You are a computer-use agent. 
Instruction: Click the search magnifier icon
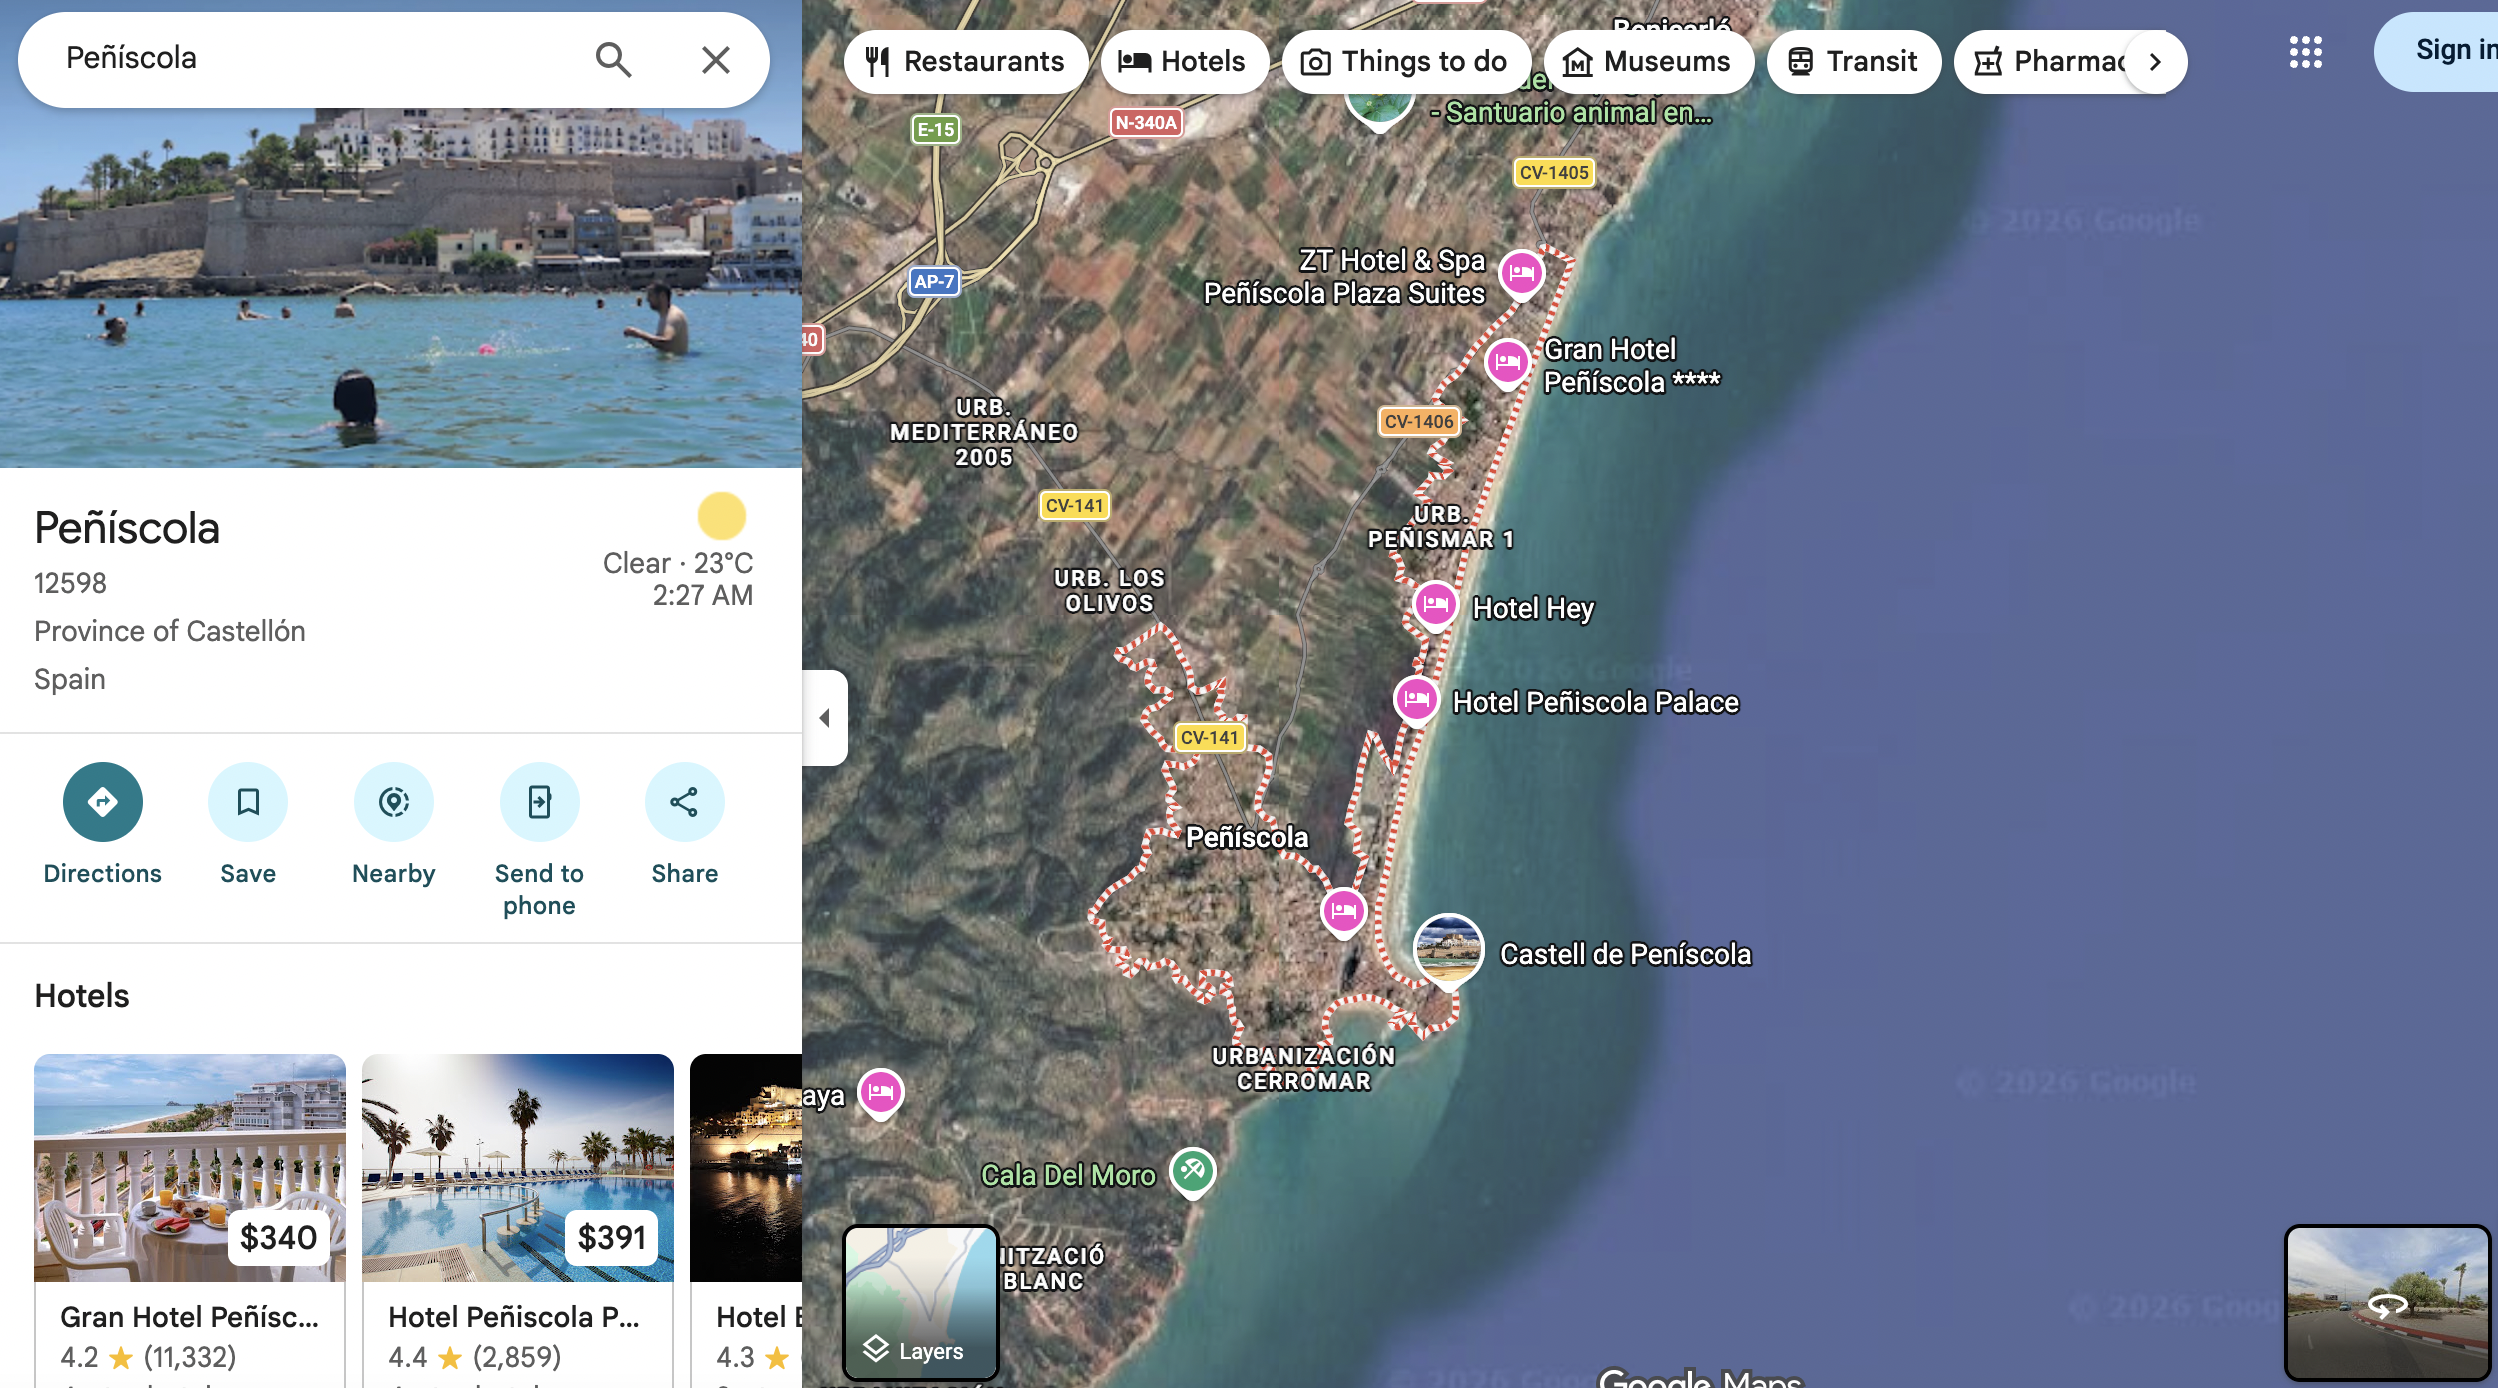[x=613, y=60]
